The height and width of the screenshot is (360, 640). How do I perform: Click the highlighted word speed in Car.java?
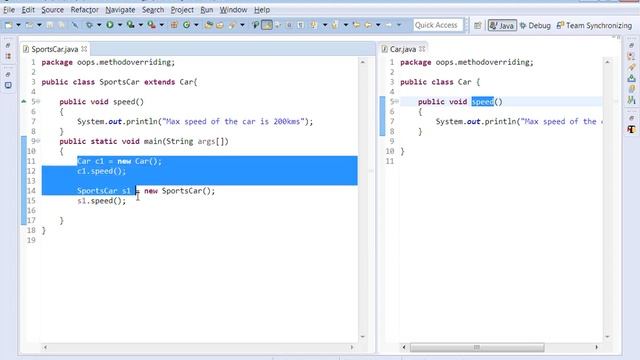482,102
